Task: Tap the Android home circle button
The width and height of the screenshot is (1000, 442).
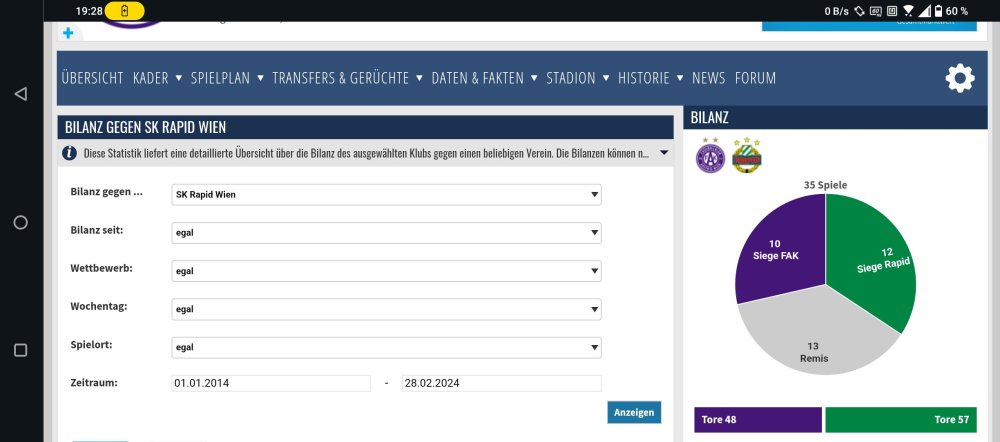Action: [x=20, y=222]
